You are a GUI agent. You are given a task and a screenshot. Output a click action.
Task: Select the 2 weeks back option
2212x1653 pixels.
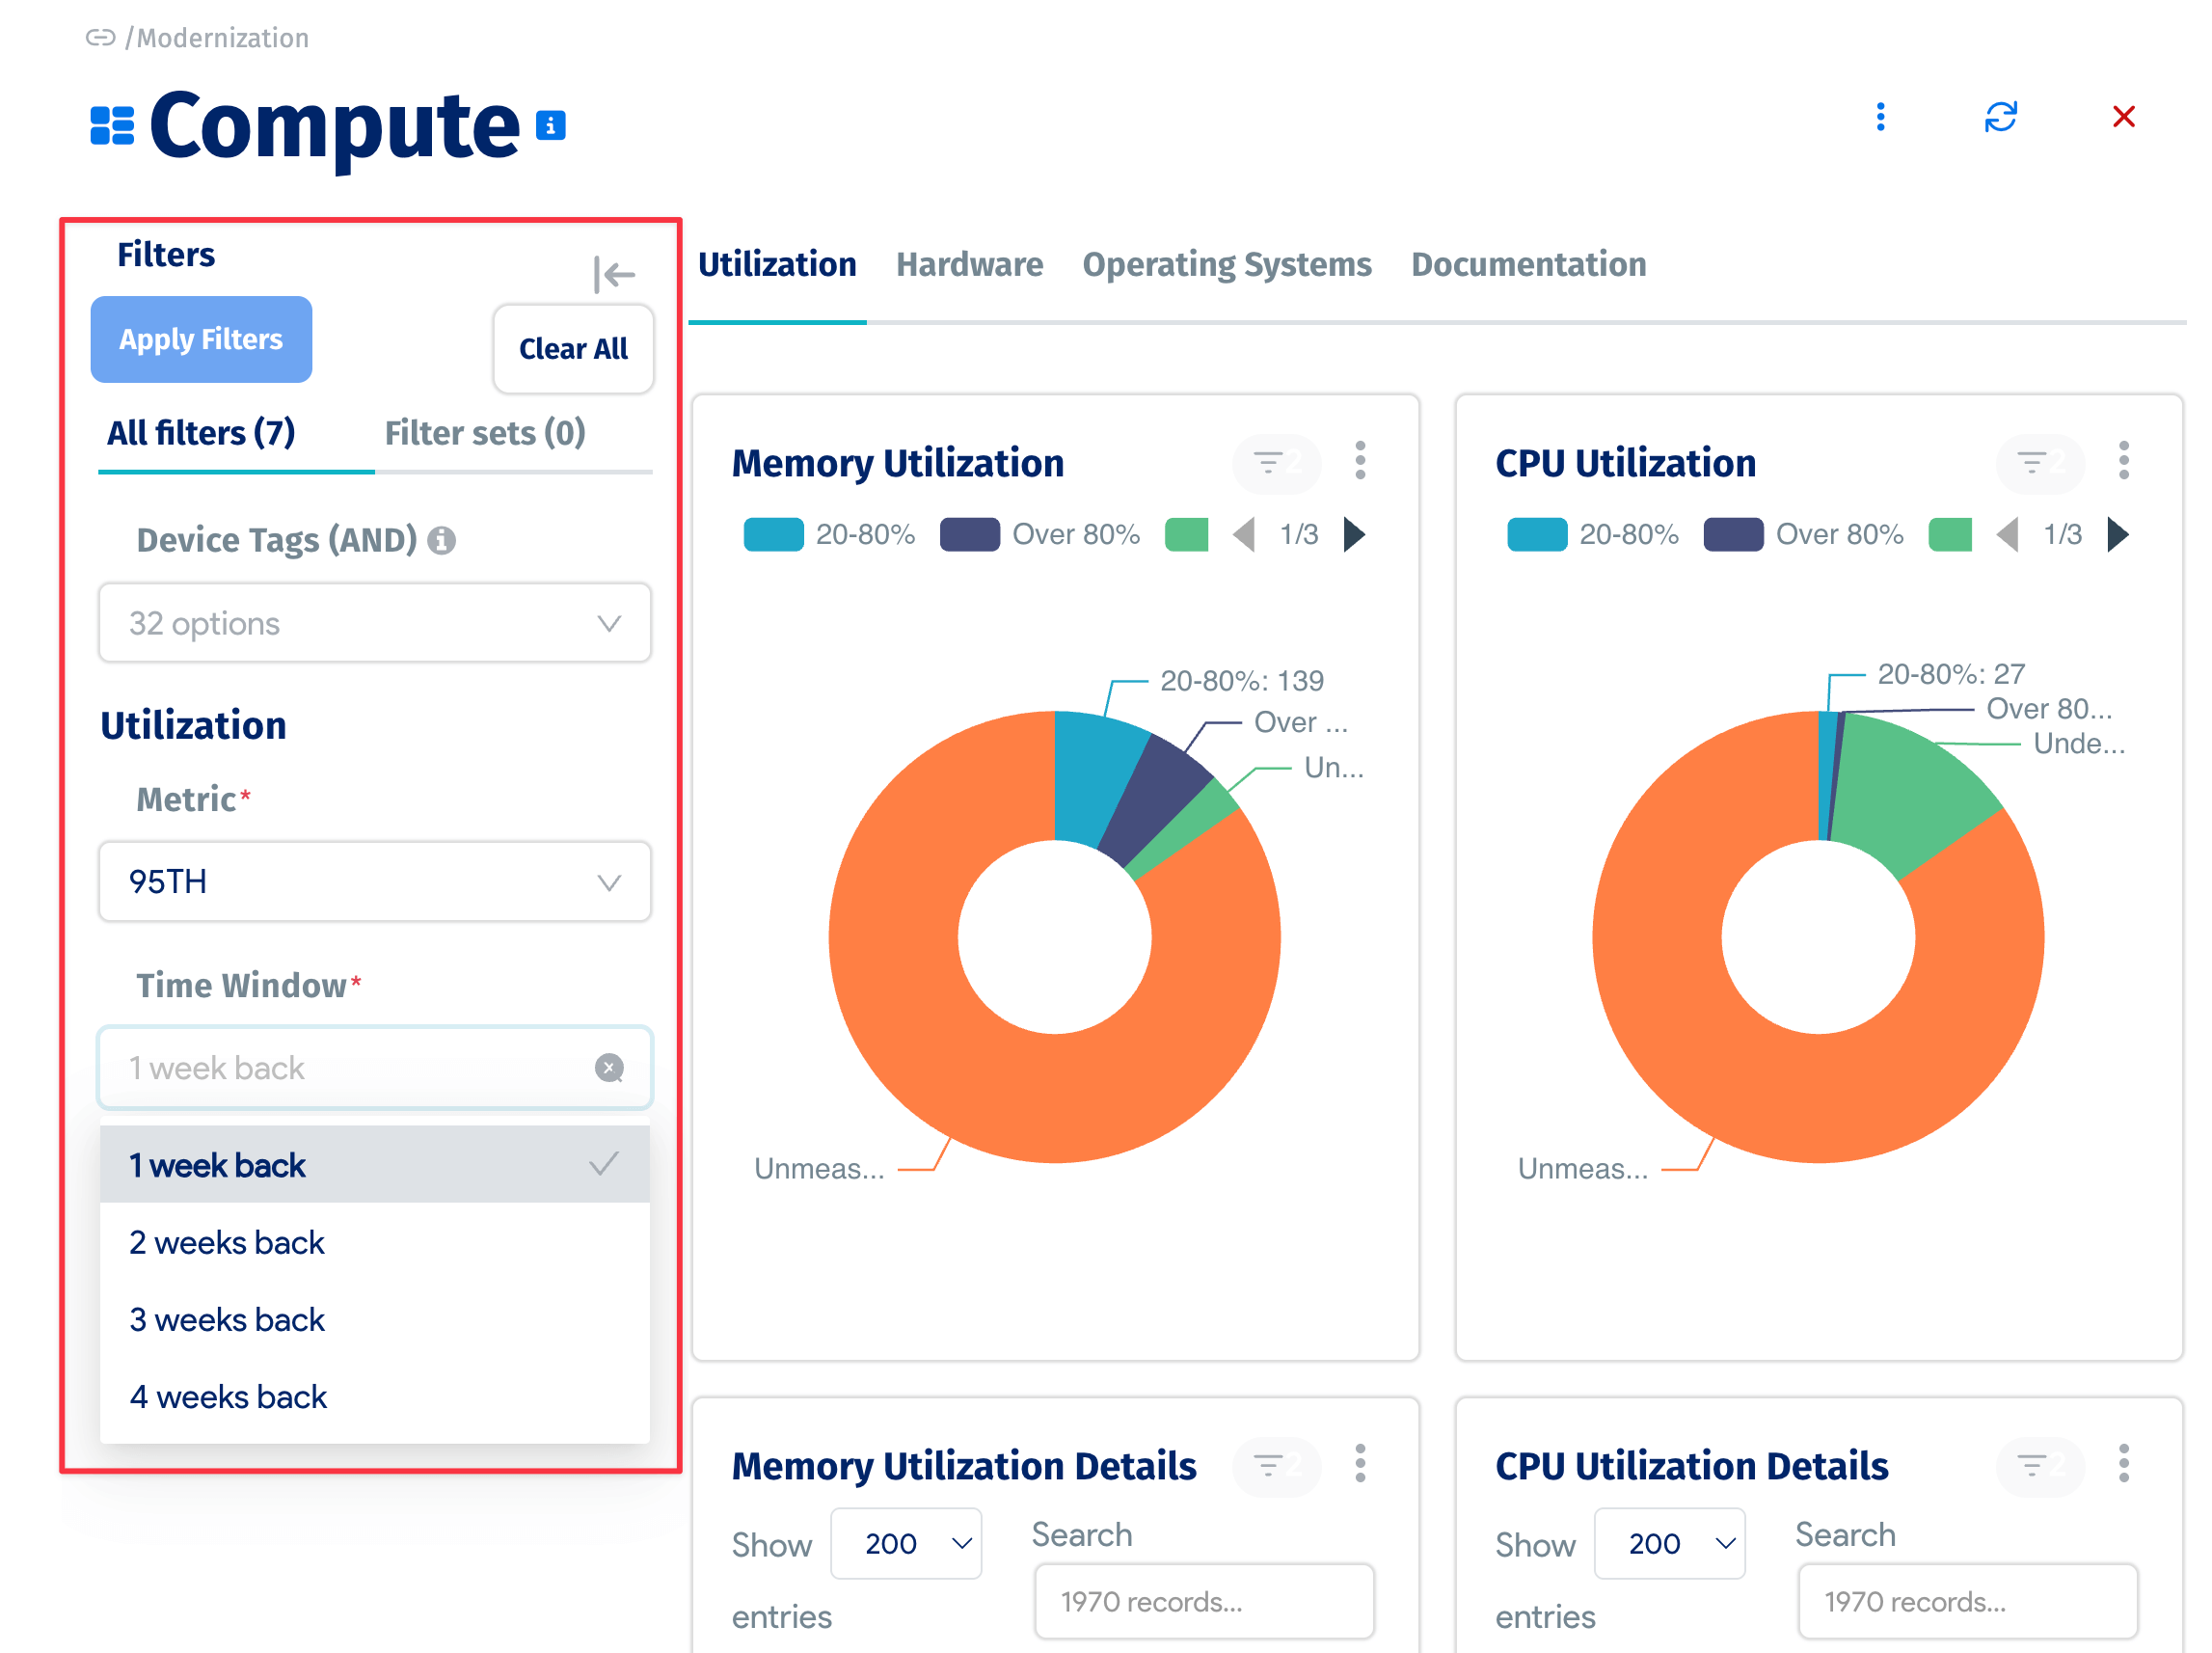tap(228, 1242)
